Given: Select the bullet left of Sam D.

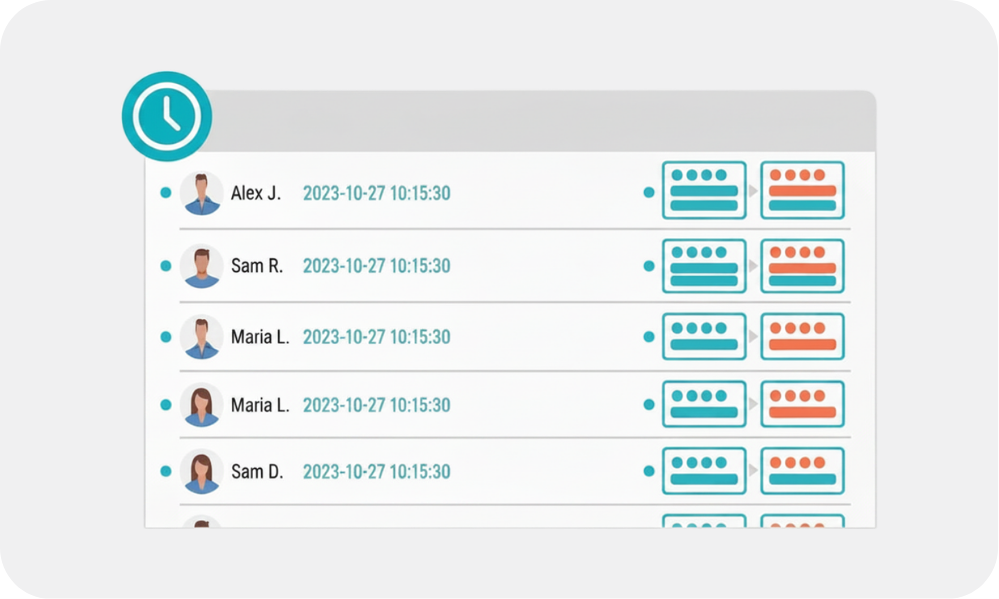Looking at the screenshot, I should pos(166,471).
